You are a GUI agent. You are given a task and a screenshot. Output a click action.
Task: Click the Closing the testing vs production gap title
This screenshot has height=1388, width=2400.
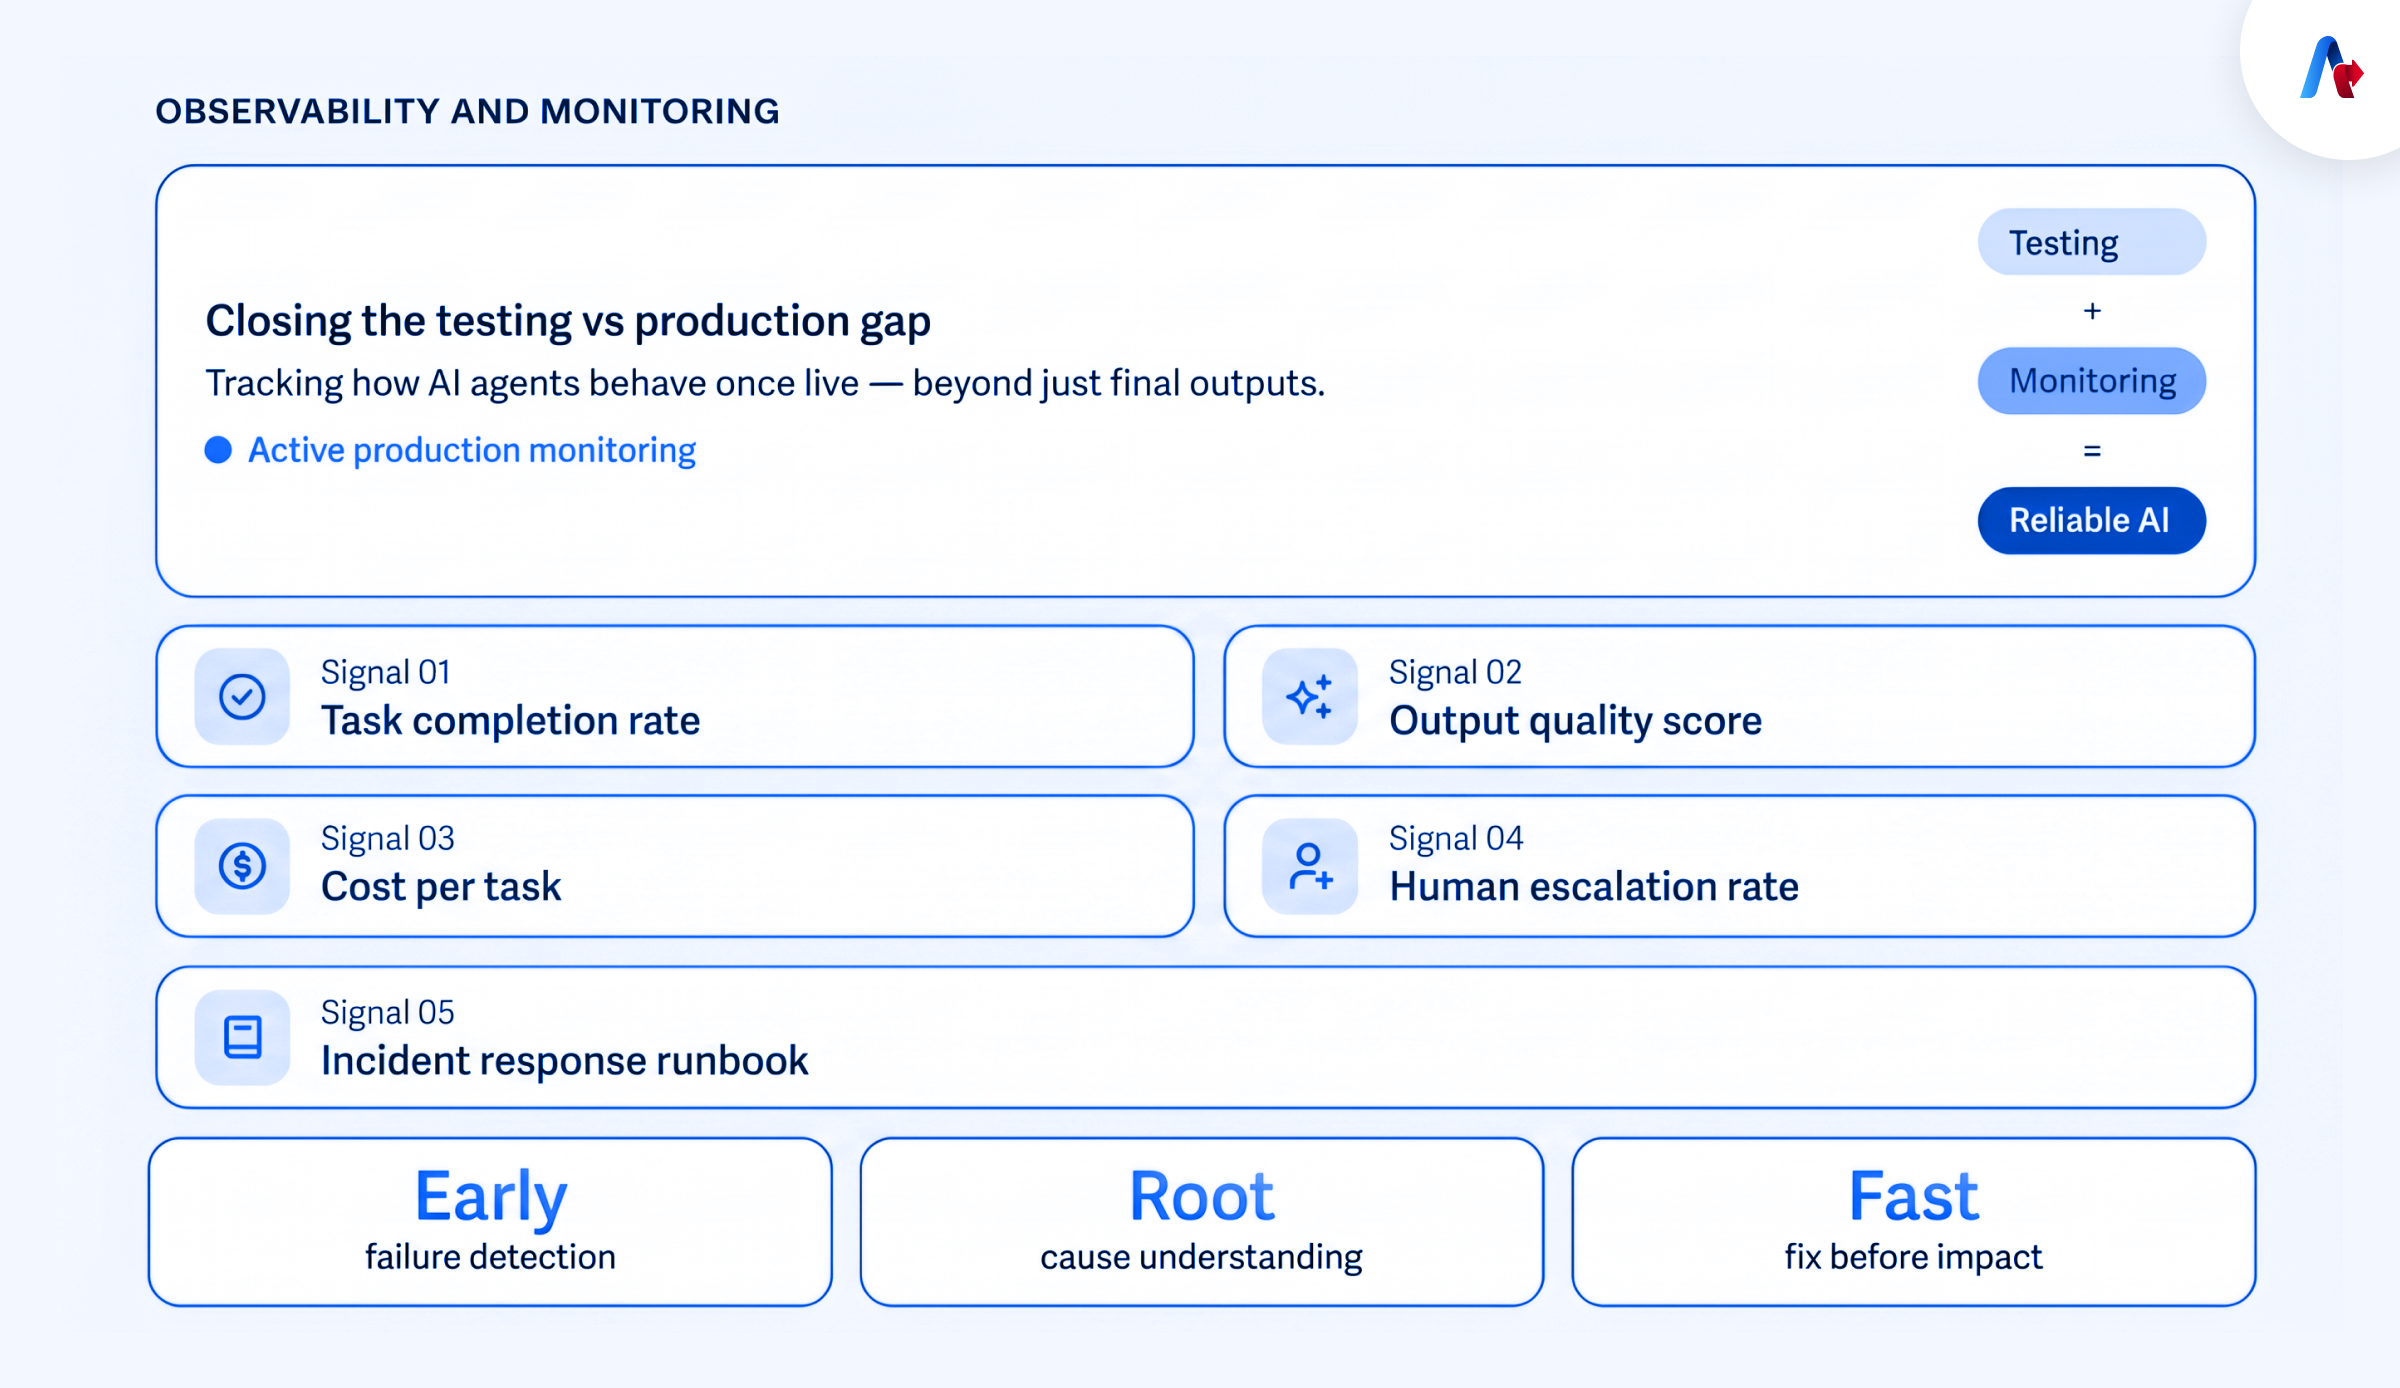coord(568,321)
